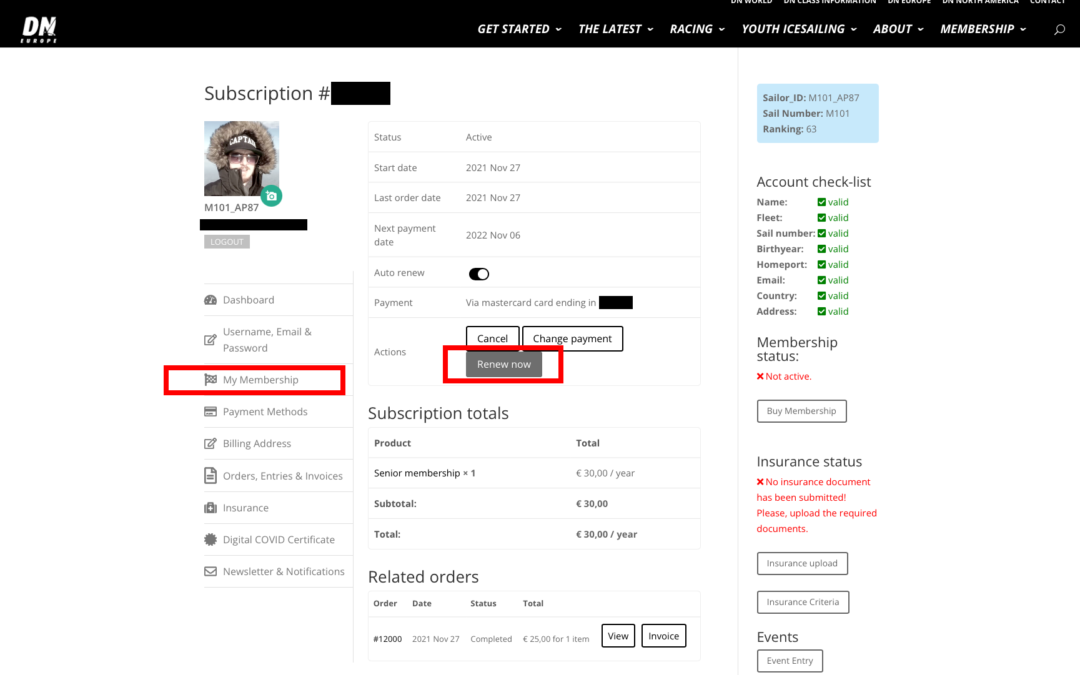Select My Membership in the sidebar
Screen dimensions: 1080x675
point(260,380)
